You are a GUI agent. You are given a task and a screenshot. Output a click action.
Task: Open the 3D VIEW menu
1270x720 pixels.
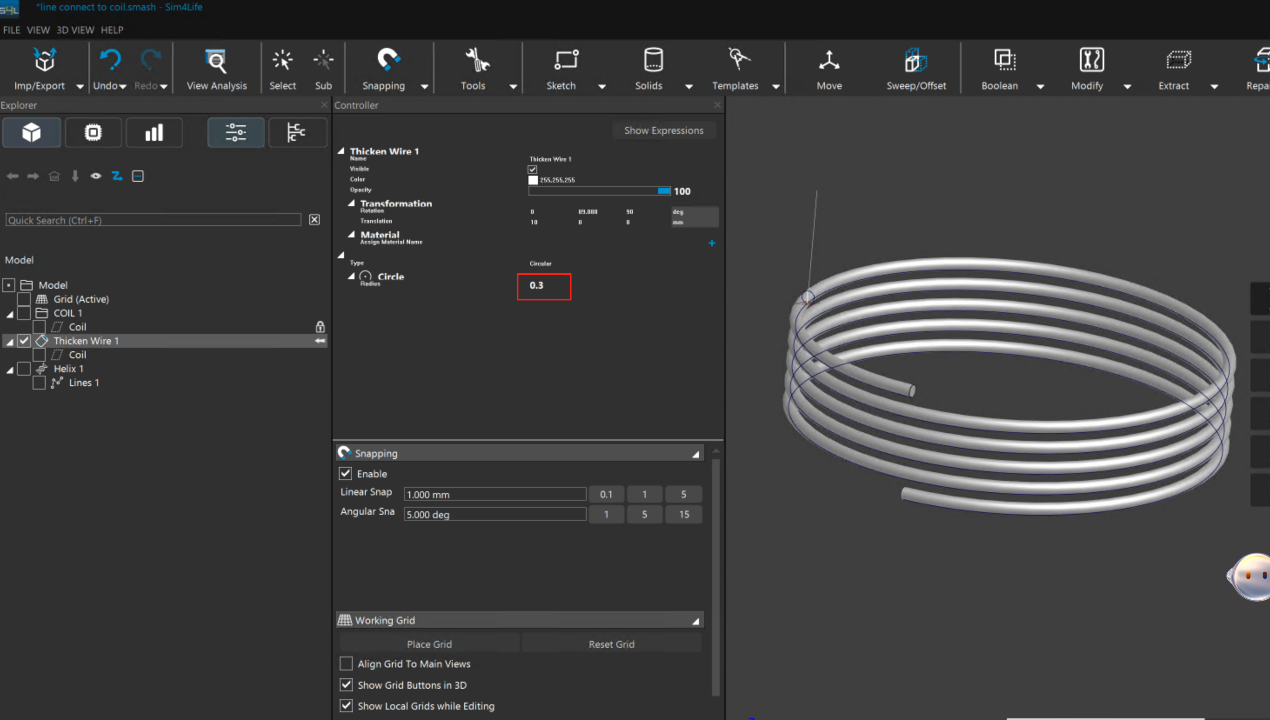[75, 30]
